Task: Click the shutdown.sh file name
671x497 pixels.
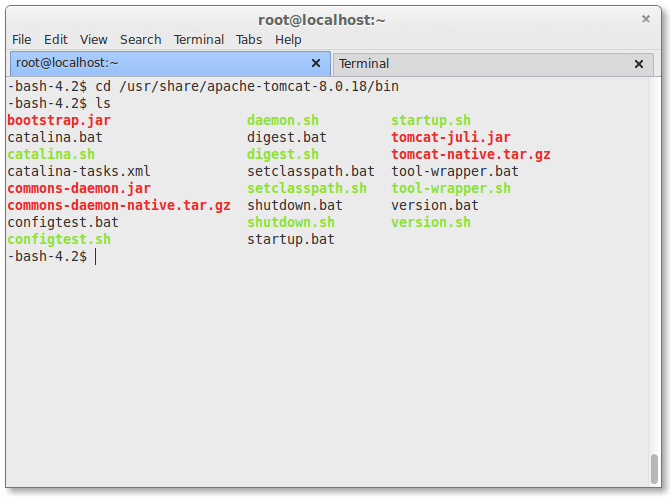Action: click(x=291, y=222)
